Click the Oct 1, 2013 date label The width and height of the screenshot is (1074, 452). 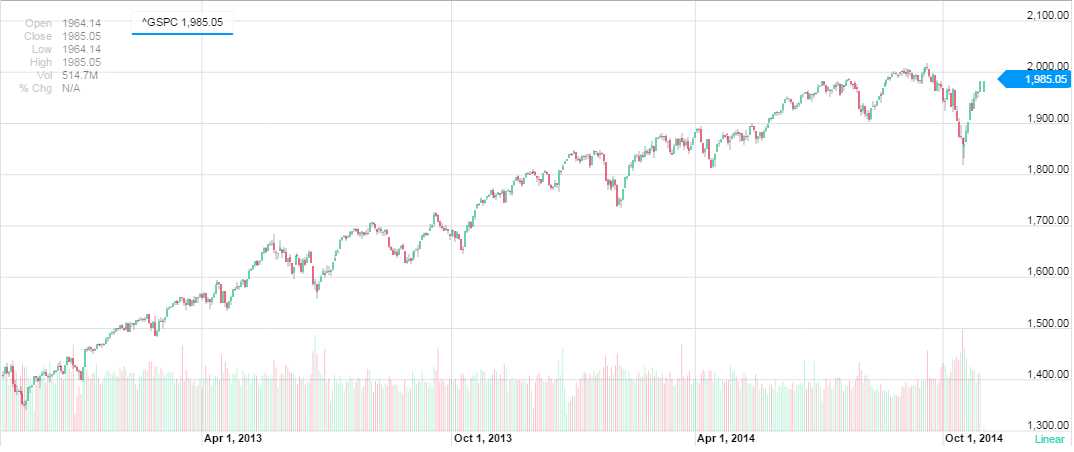point(483,438)
